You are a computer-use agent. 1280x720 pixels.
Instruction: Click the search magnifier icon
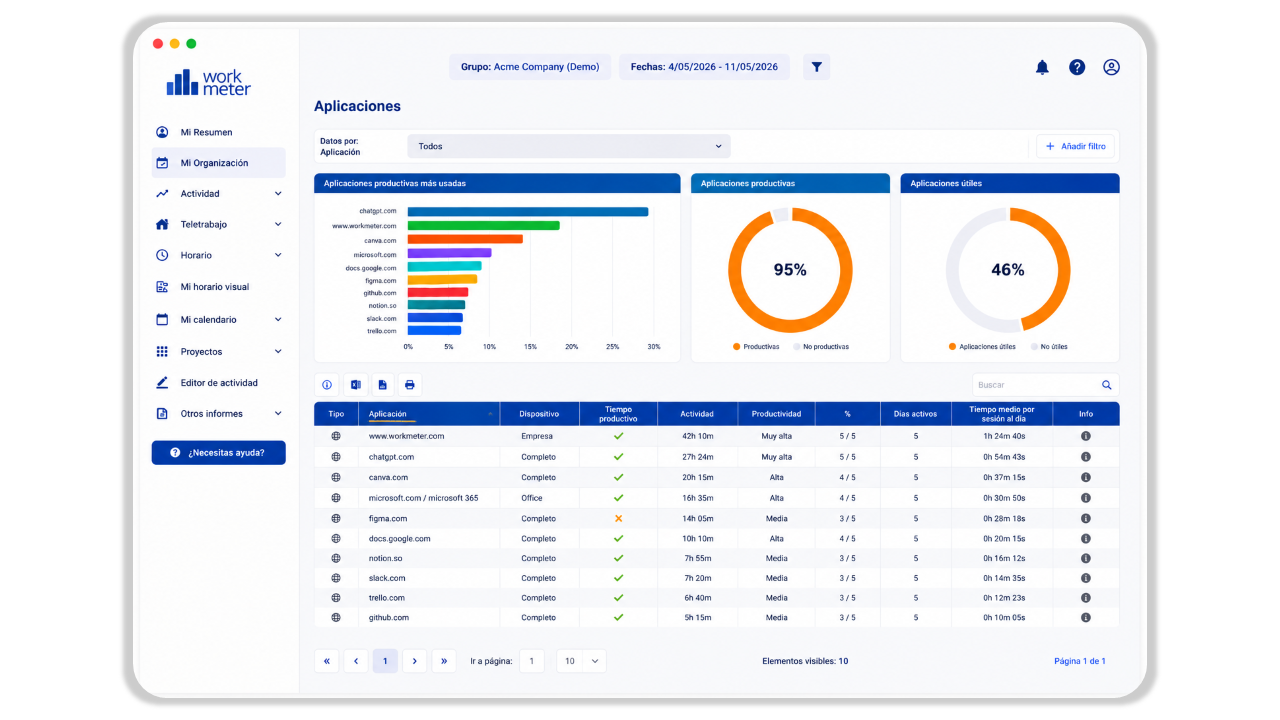[x=1107, y=385]
